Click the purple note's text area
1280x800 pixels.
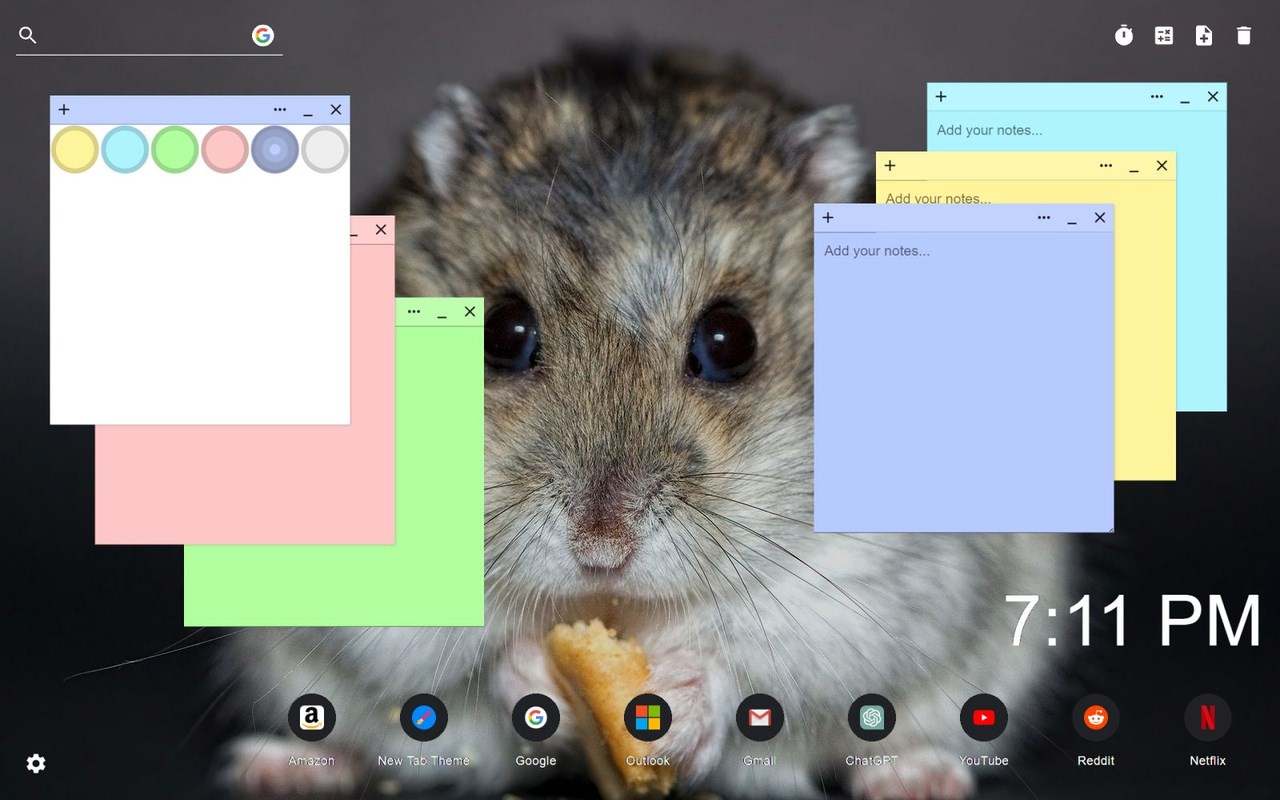964,382
